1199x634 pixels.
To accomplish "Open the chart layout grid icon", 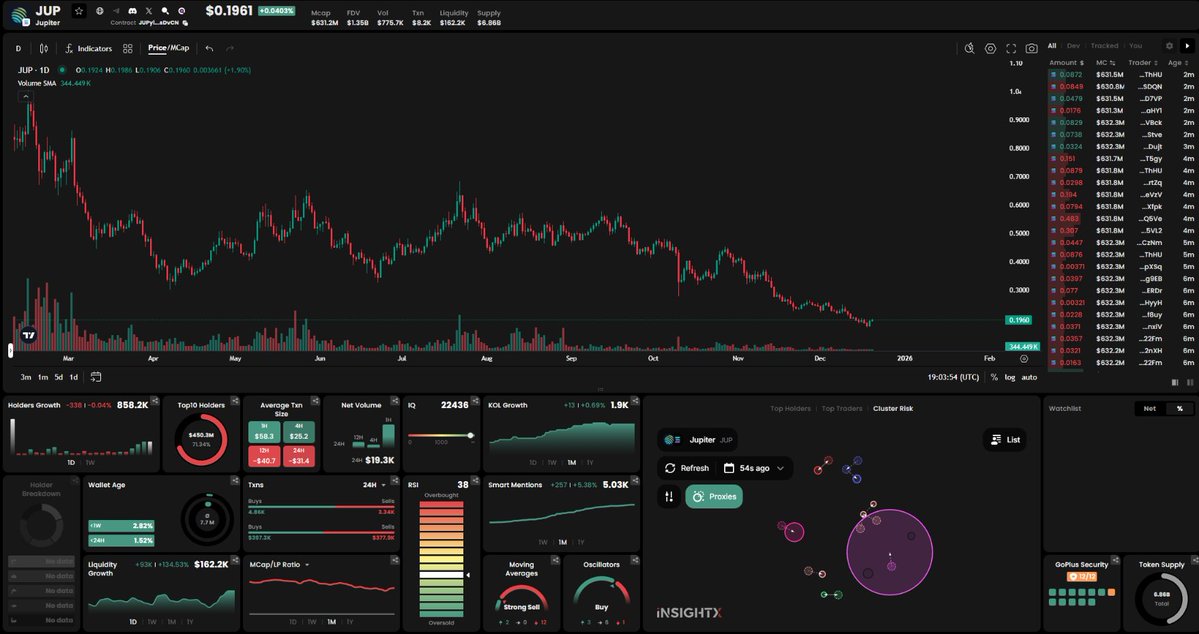I will pos(128,48).
